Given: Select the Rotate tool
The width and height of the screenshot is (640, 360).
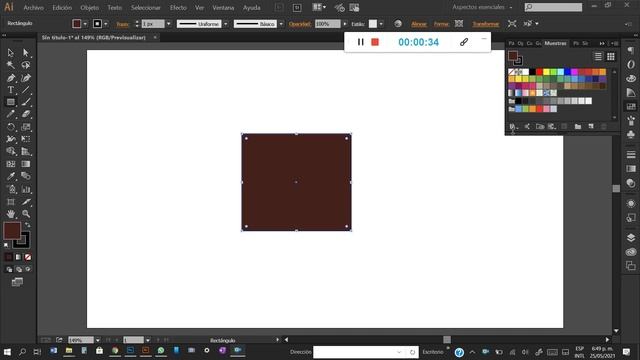Looking at the screenshot, I should click(x=11, y=127).
